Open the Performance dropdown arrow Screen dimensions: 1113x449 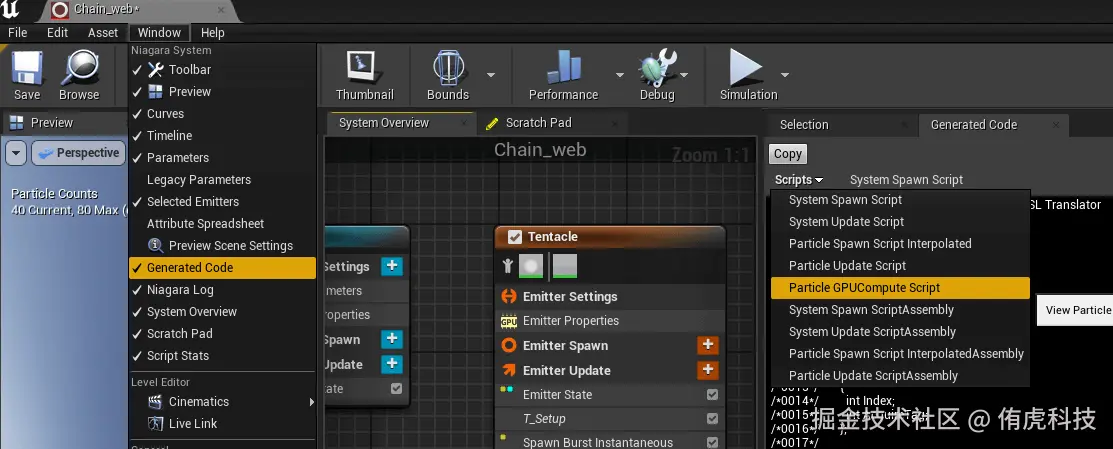coord(619,74)
